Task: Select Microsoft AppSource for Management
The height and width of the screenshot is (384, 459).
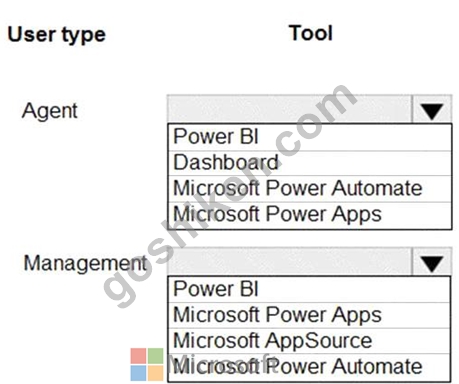Action: coord(309,341)
